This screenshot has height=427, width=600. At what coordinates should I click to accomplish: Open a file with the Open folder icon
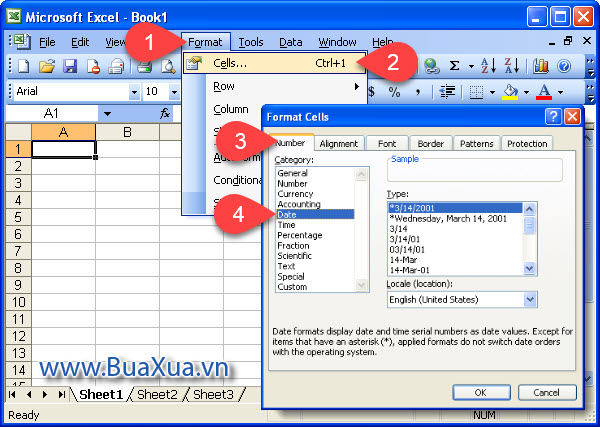[47, 66]
